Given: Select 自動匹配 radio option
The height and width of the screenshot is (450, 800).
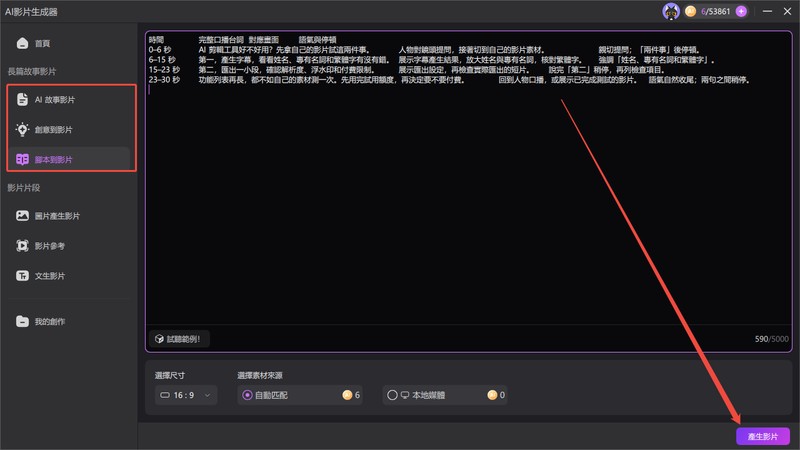Looking at the screenshot, I should pos(247,395).
